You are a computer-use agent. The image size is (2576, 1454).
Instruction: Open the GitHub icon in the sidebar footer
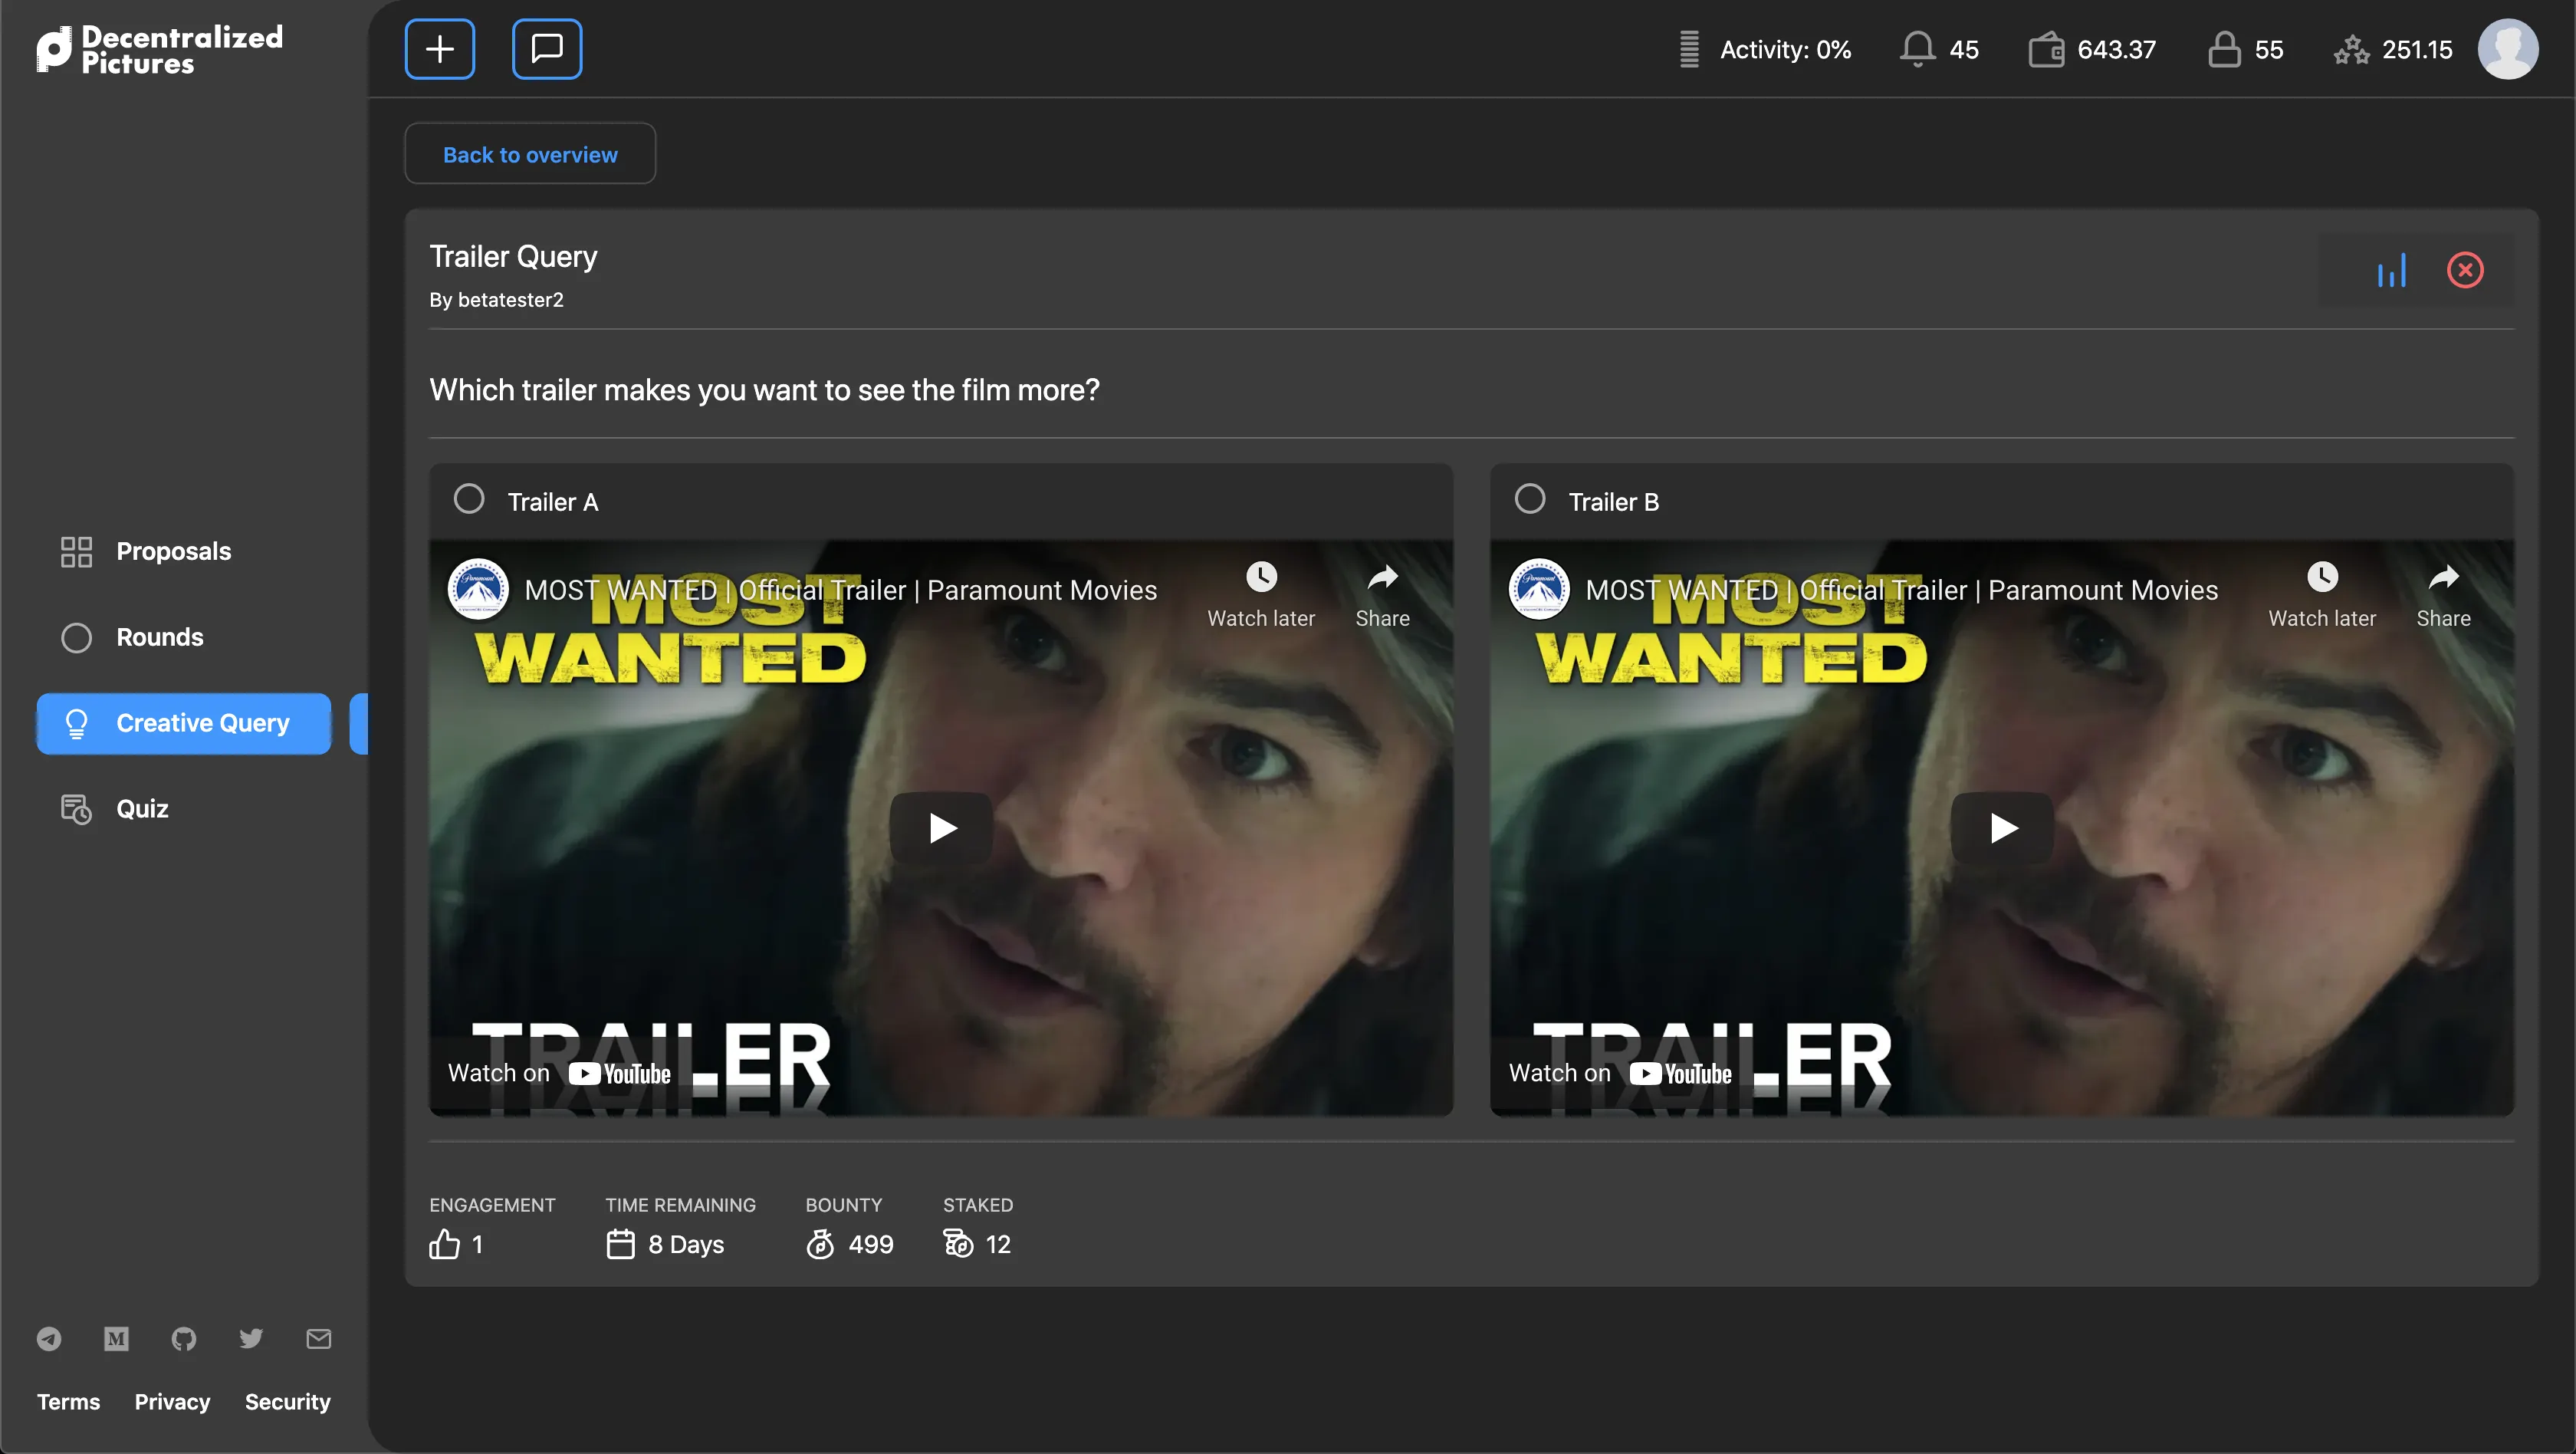[183, 1339]
